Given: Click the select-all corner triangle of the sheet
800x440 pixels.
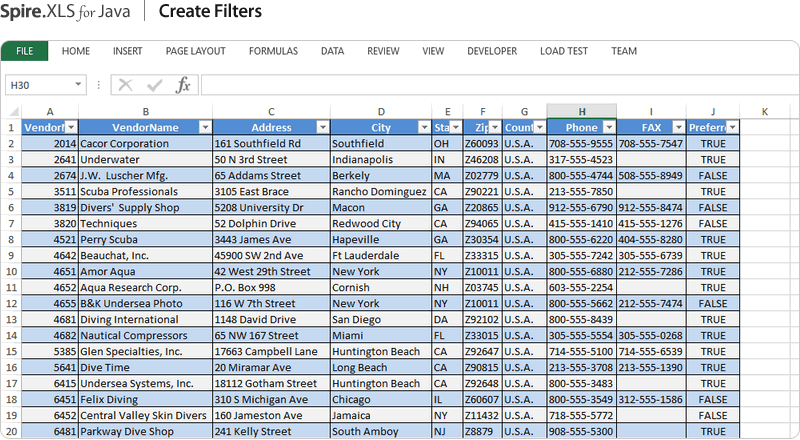Looking at the screenshot, I should pyautogui.click(x=14, y=112).
